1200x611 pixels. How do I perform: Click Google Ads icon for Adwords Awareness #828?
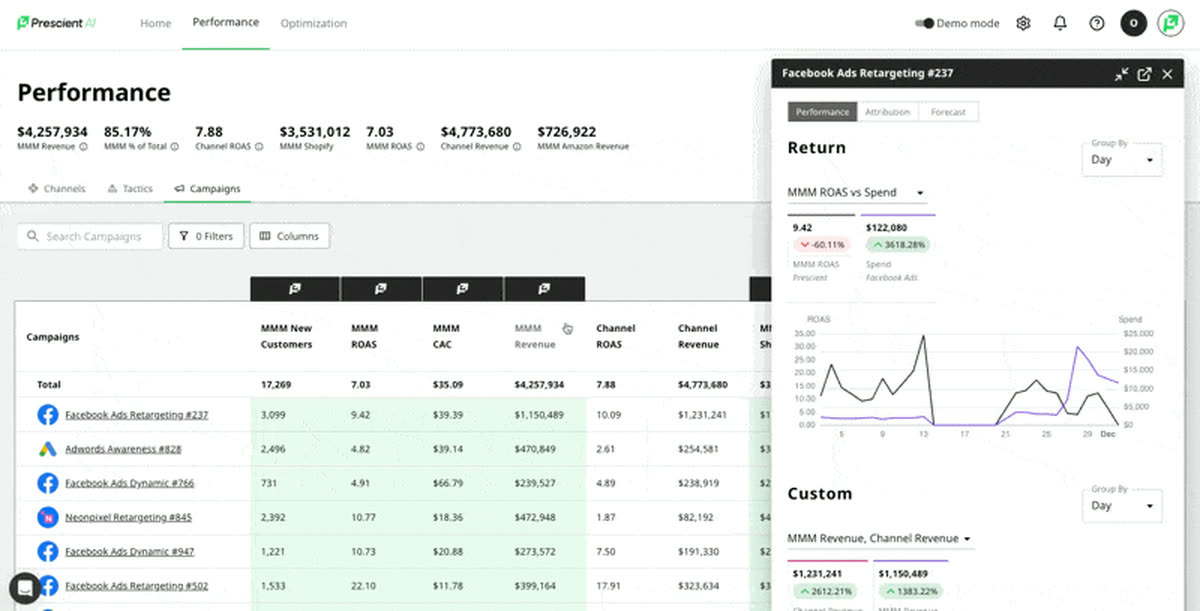point(47,449)
